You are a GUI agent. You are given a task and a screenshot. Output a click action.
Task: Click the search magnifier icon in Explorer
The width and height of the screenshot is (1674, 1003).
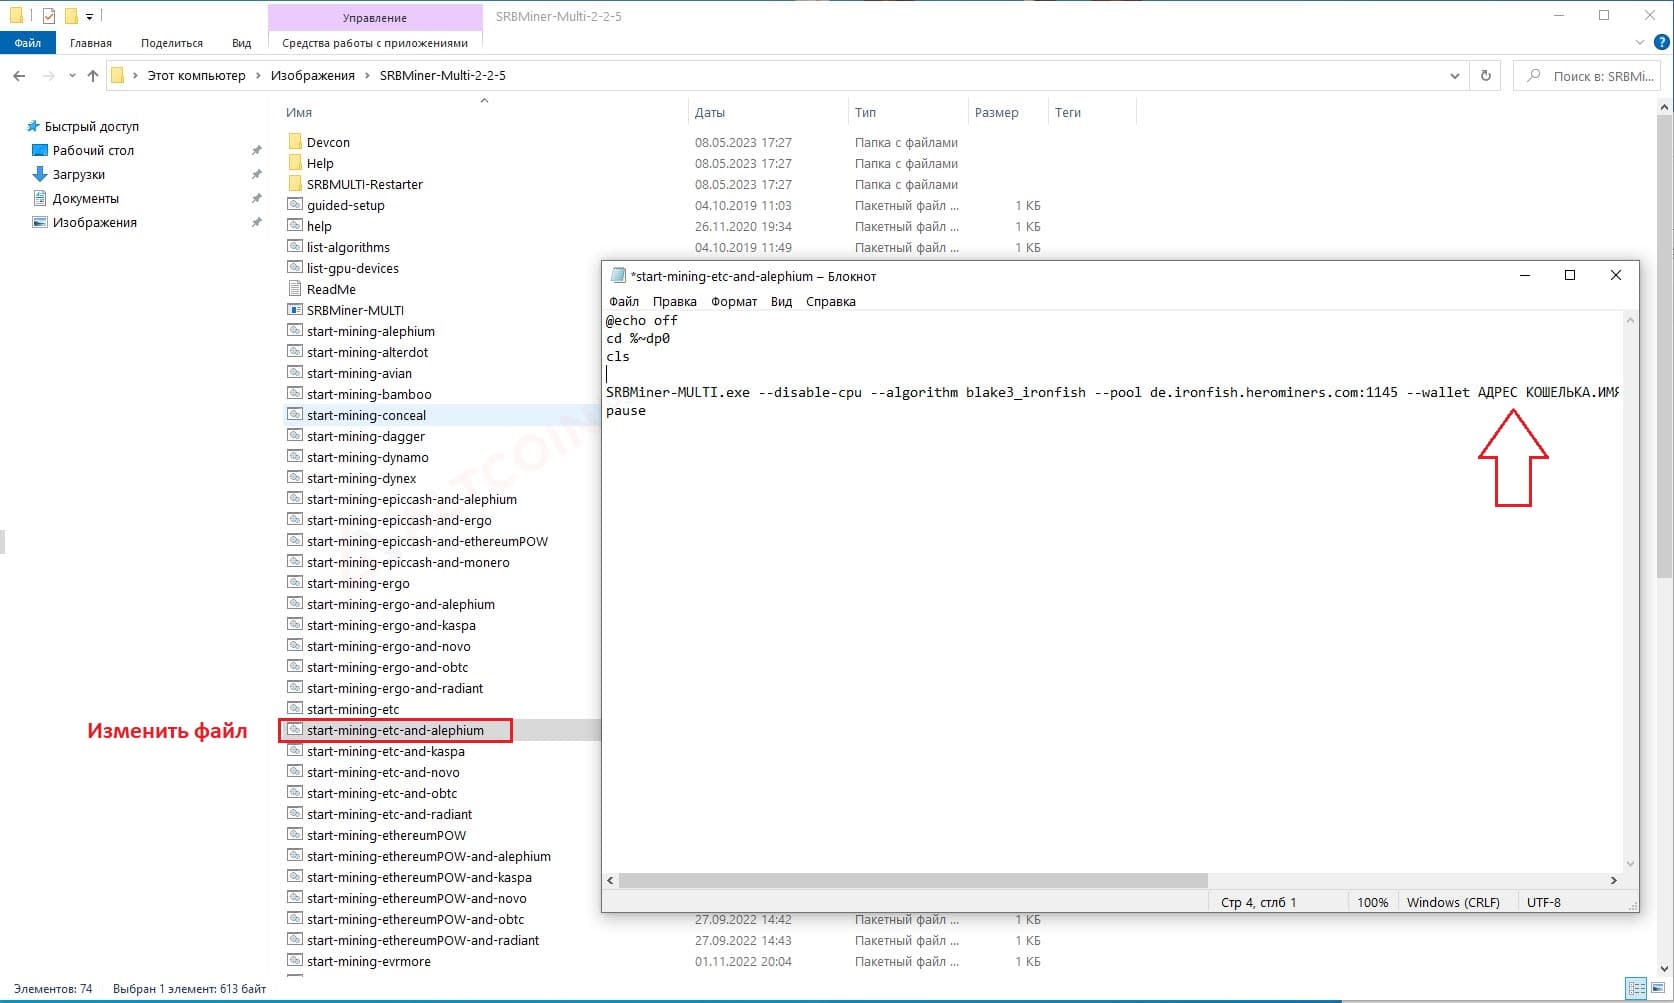pos(1534,75)
